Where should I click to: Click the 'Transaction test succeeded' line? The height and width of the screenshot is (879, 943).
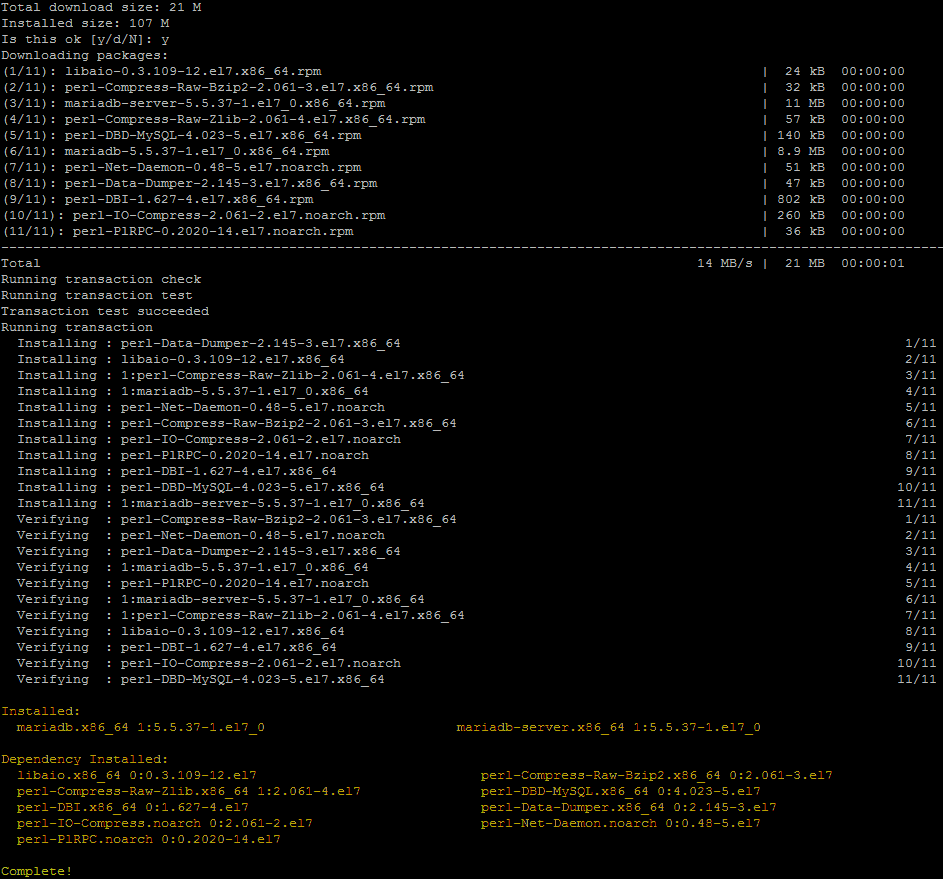click(x=105, y=311)
